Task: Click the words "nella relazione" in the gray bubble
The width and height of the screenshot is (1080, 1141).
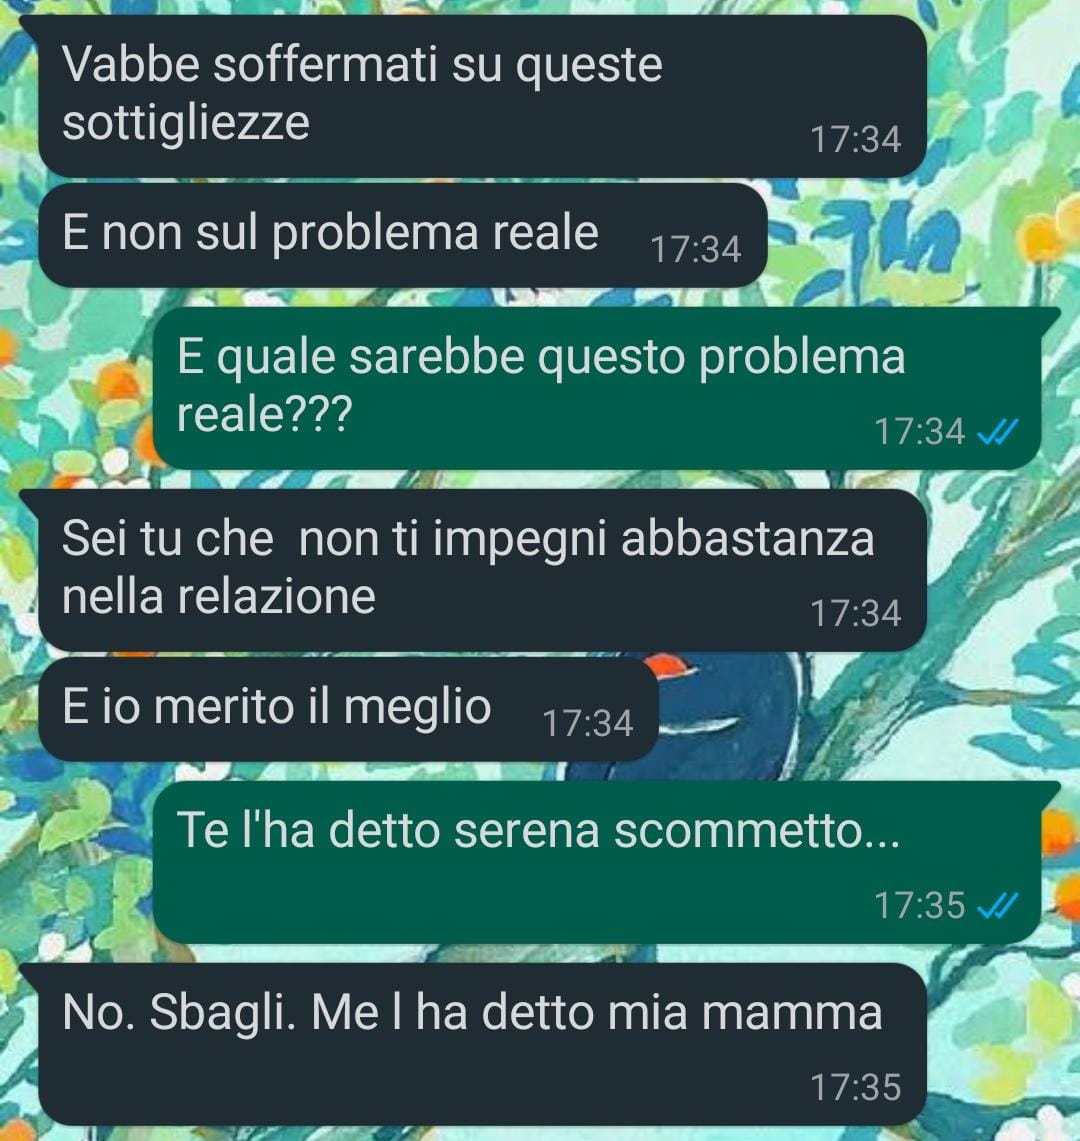Action: [x=219, y=597]
